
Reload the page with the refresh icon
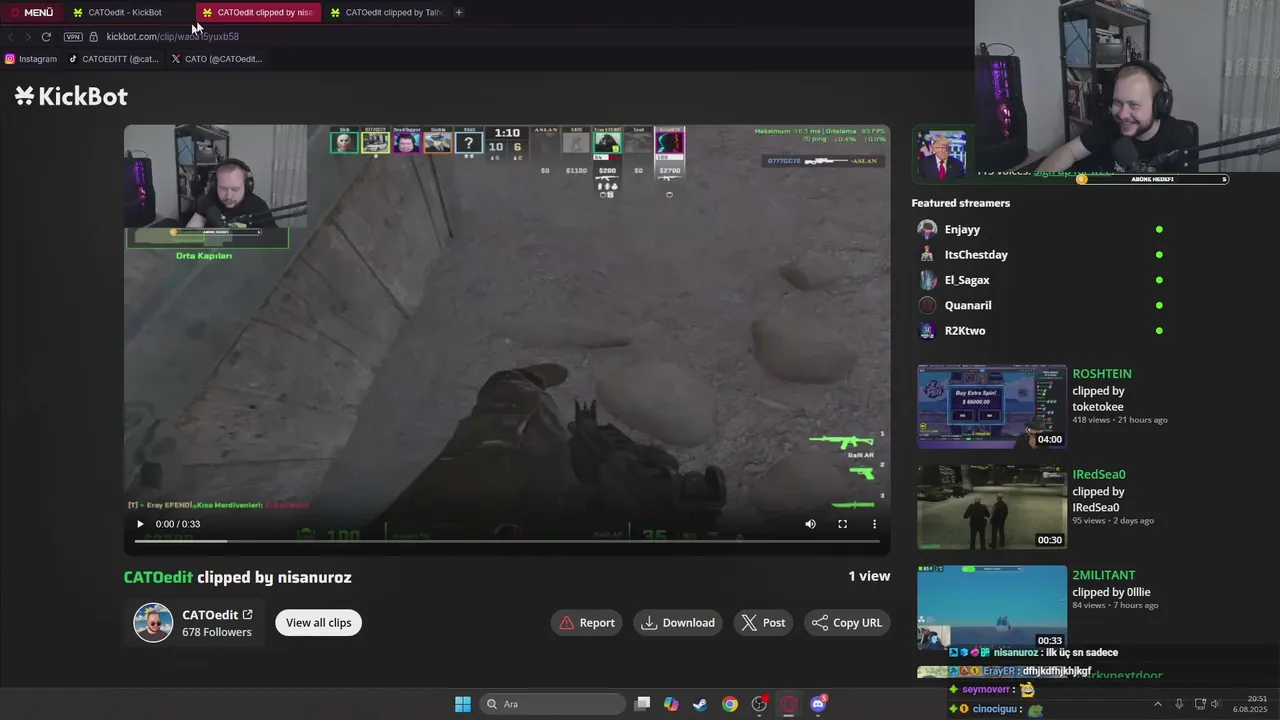[x=46, y=37]
